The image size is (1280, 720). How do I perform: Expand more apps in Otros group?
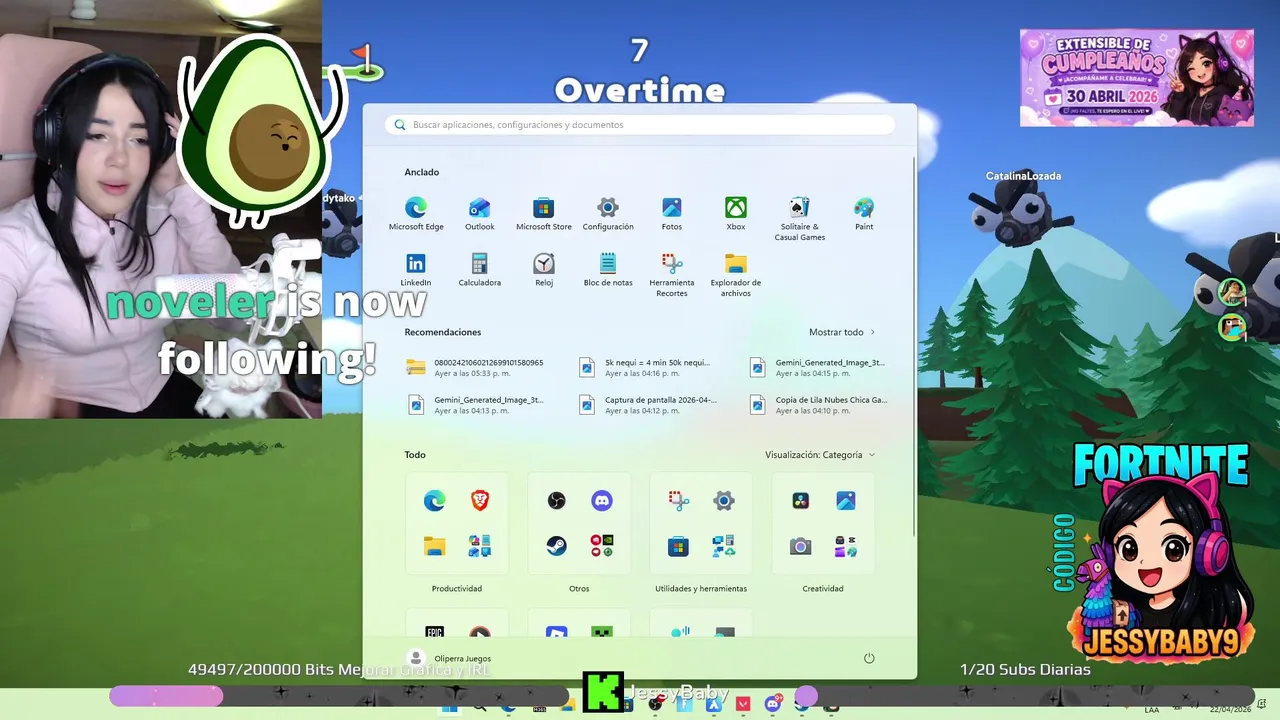[x=602, y=546]
